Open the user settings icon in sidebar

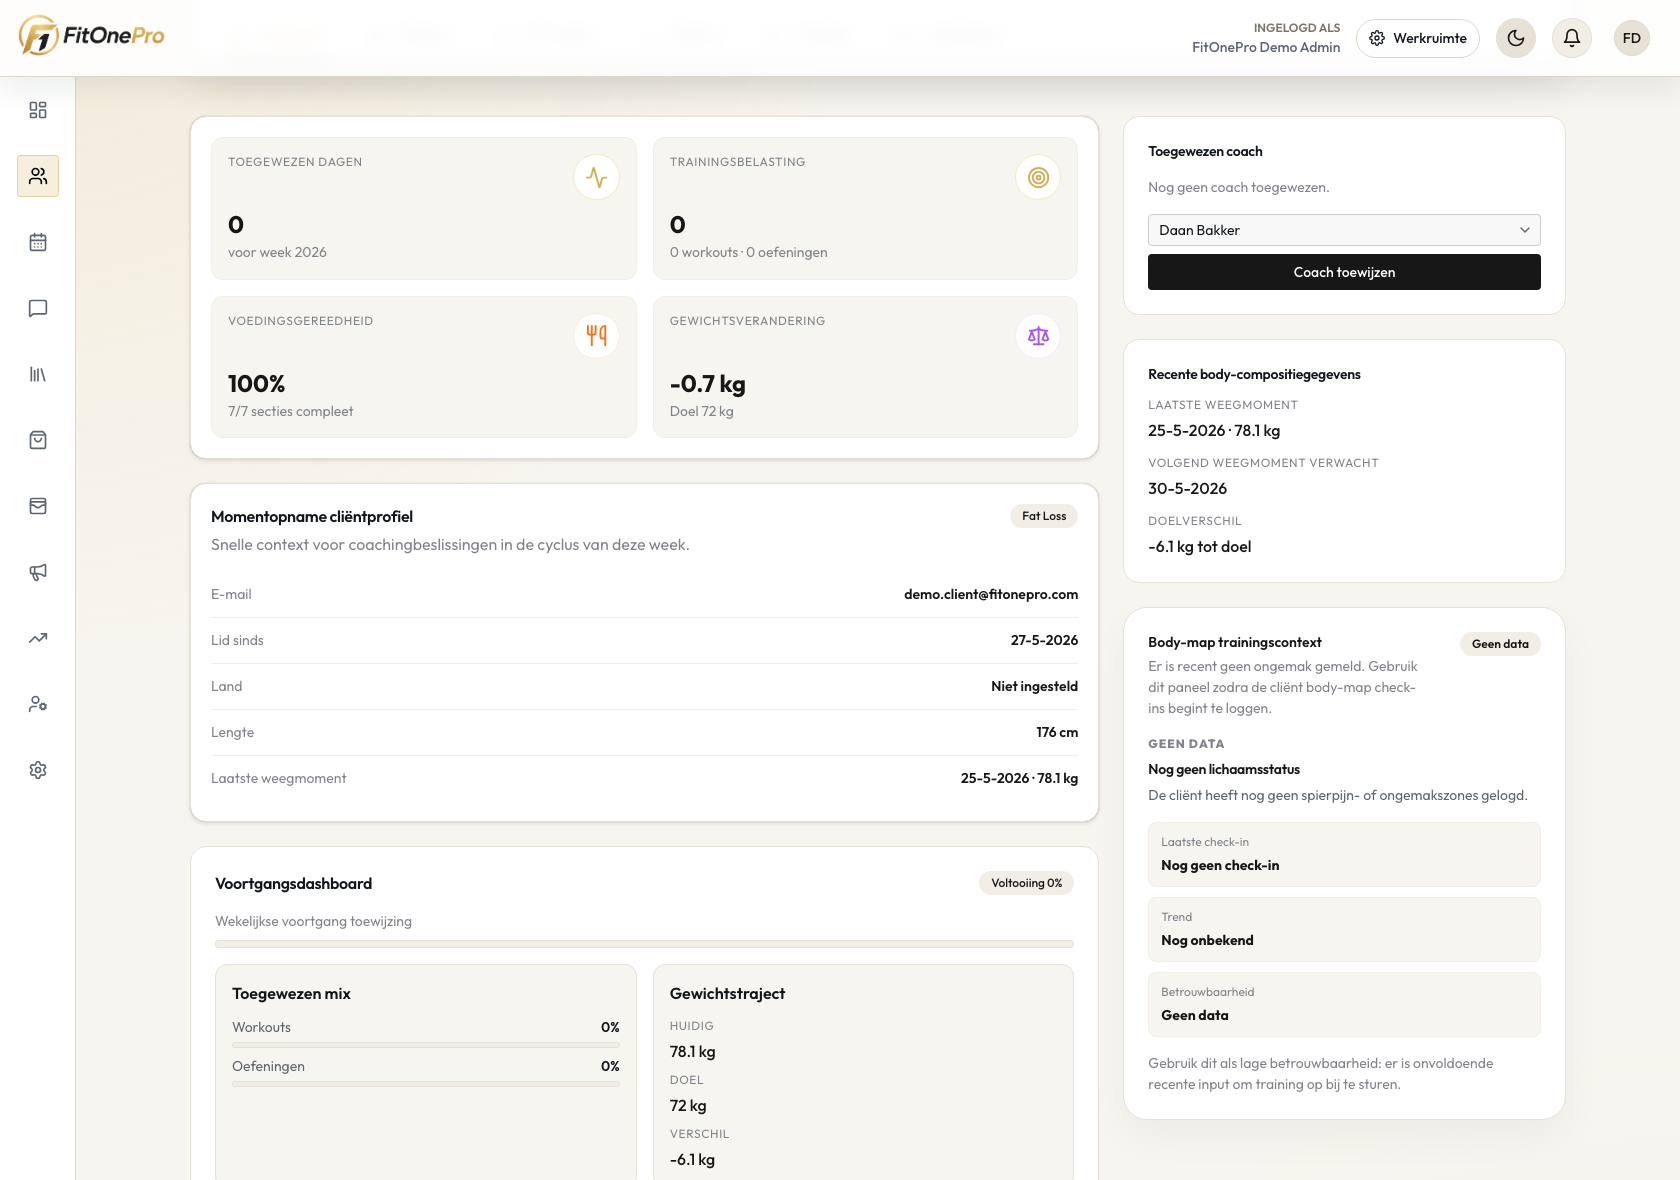[x=38, y=704]
